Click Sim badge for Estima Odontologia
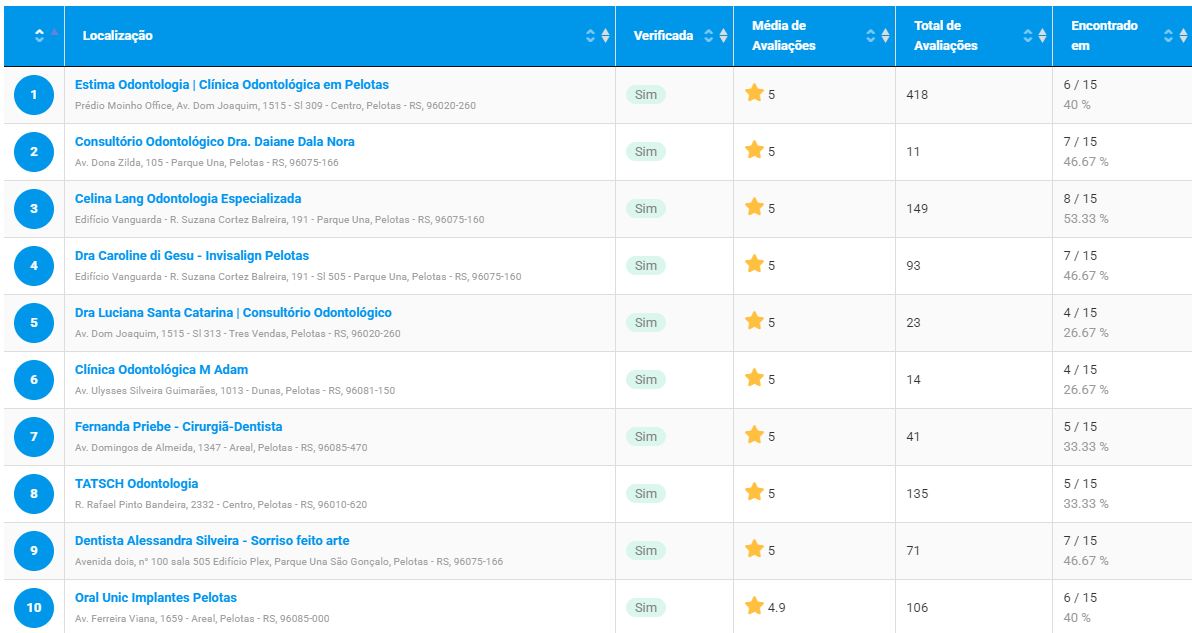 645,94
